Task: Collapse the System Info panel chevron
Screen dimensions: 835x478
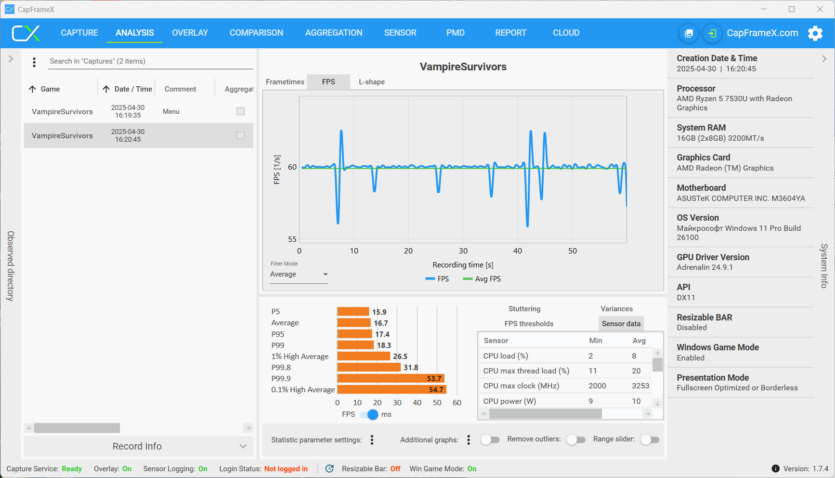Action: coord(824,59)
